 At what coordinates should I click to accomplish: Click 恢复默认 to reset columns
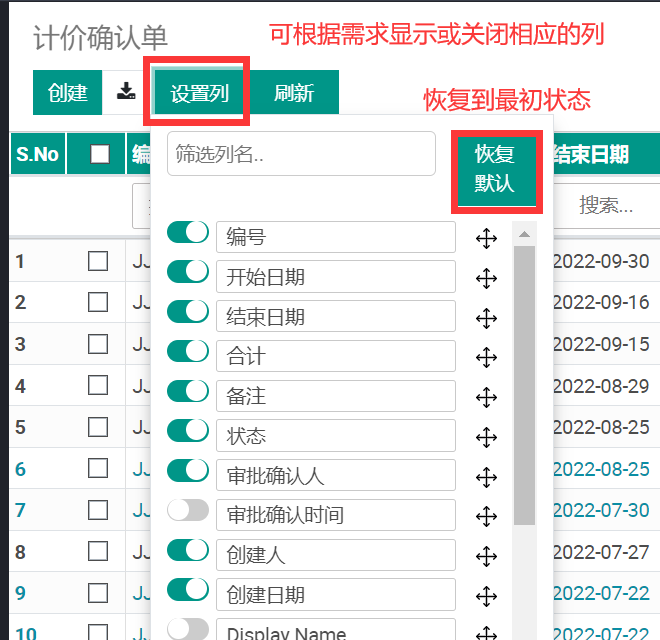coord(495,169)
